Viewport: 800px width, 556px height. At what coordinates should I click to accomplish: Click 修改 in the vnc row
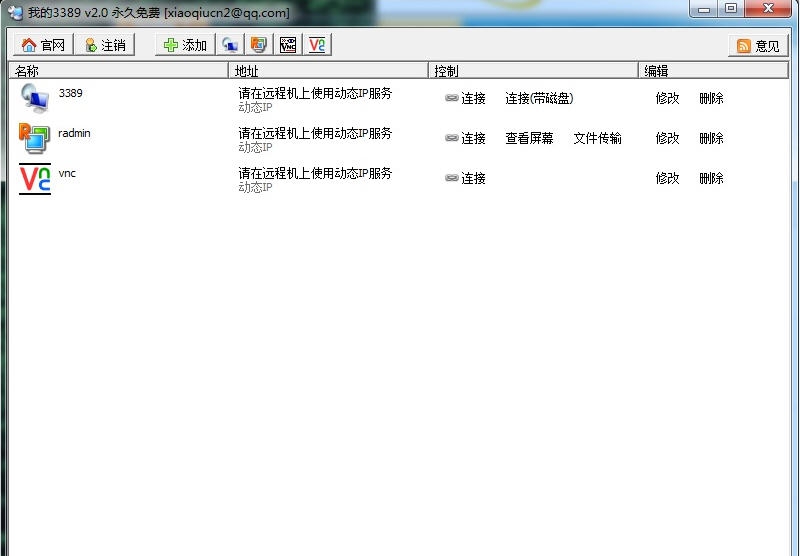point(667,179)
